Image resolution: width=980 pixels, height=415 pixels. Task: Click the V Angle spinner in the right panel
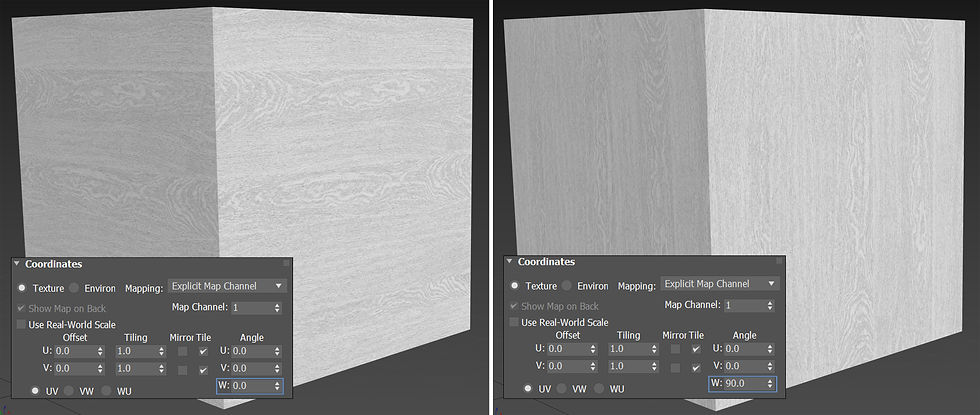[770, 366]
